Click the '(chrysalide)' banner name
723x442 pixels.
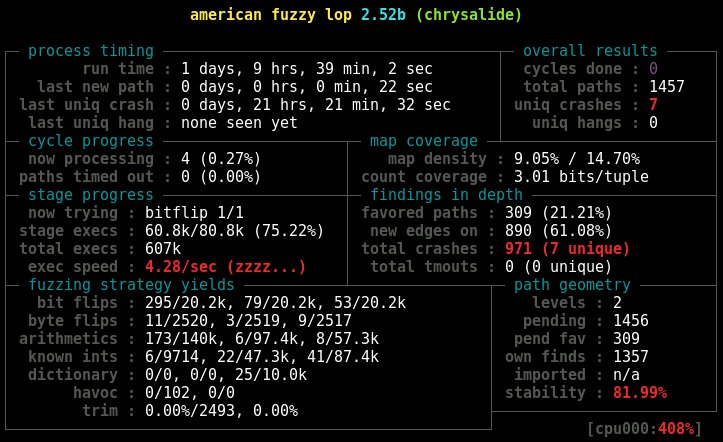pos(469,15)
